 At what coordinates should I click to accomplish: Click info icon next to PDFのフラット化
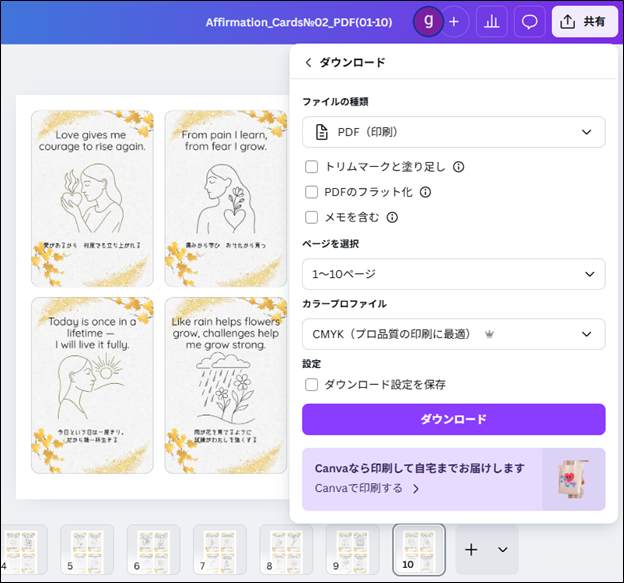(x=425, y=192)
